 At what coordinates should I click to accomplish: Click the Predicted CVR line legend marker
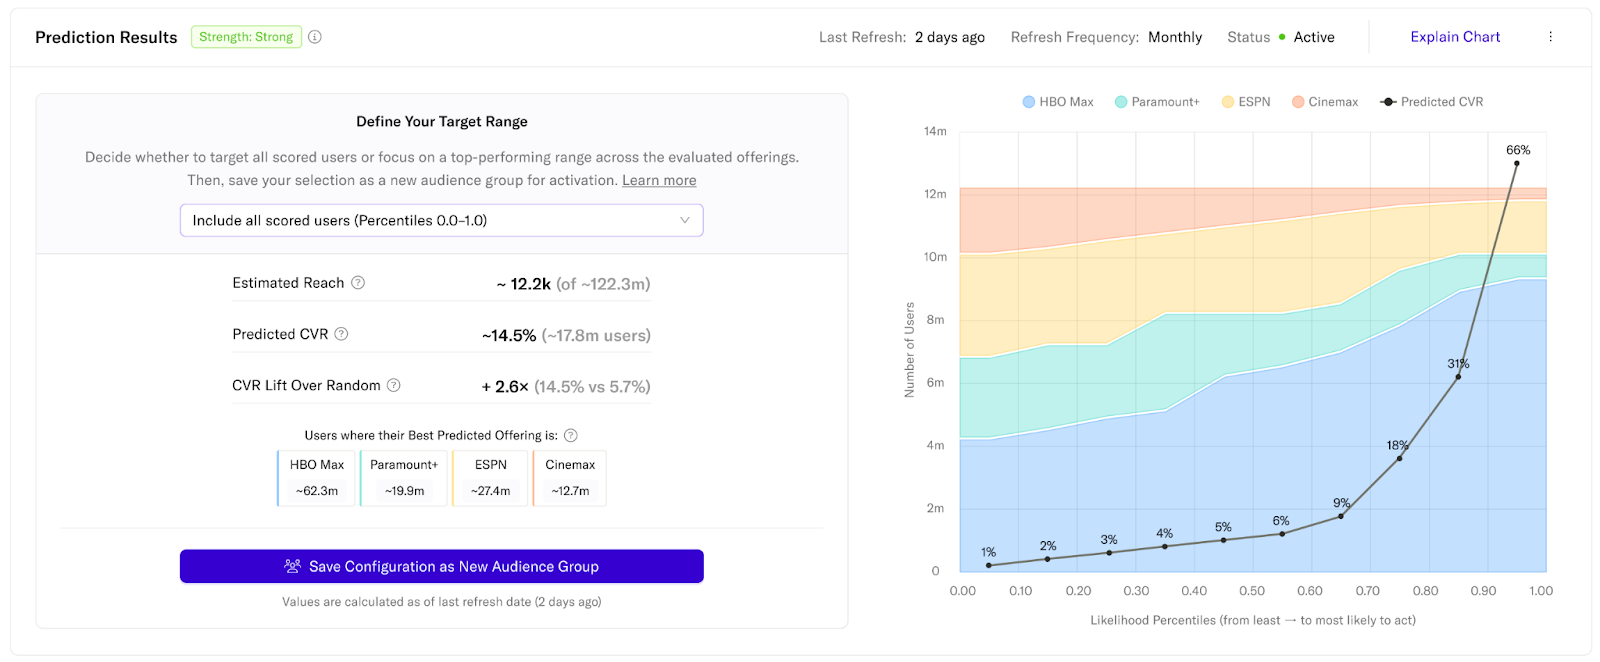click(x=1388, y=102)
